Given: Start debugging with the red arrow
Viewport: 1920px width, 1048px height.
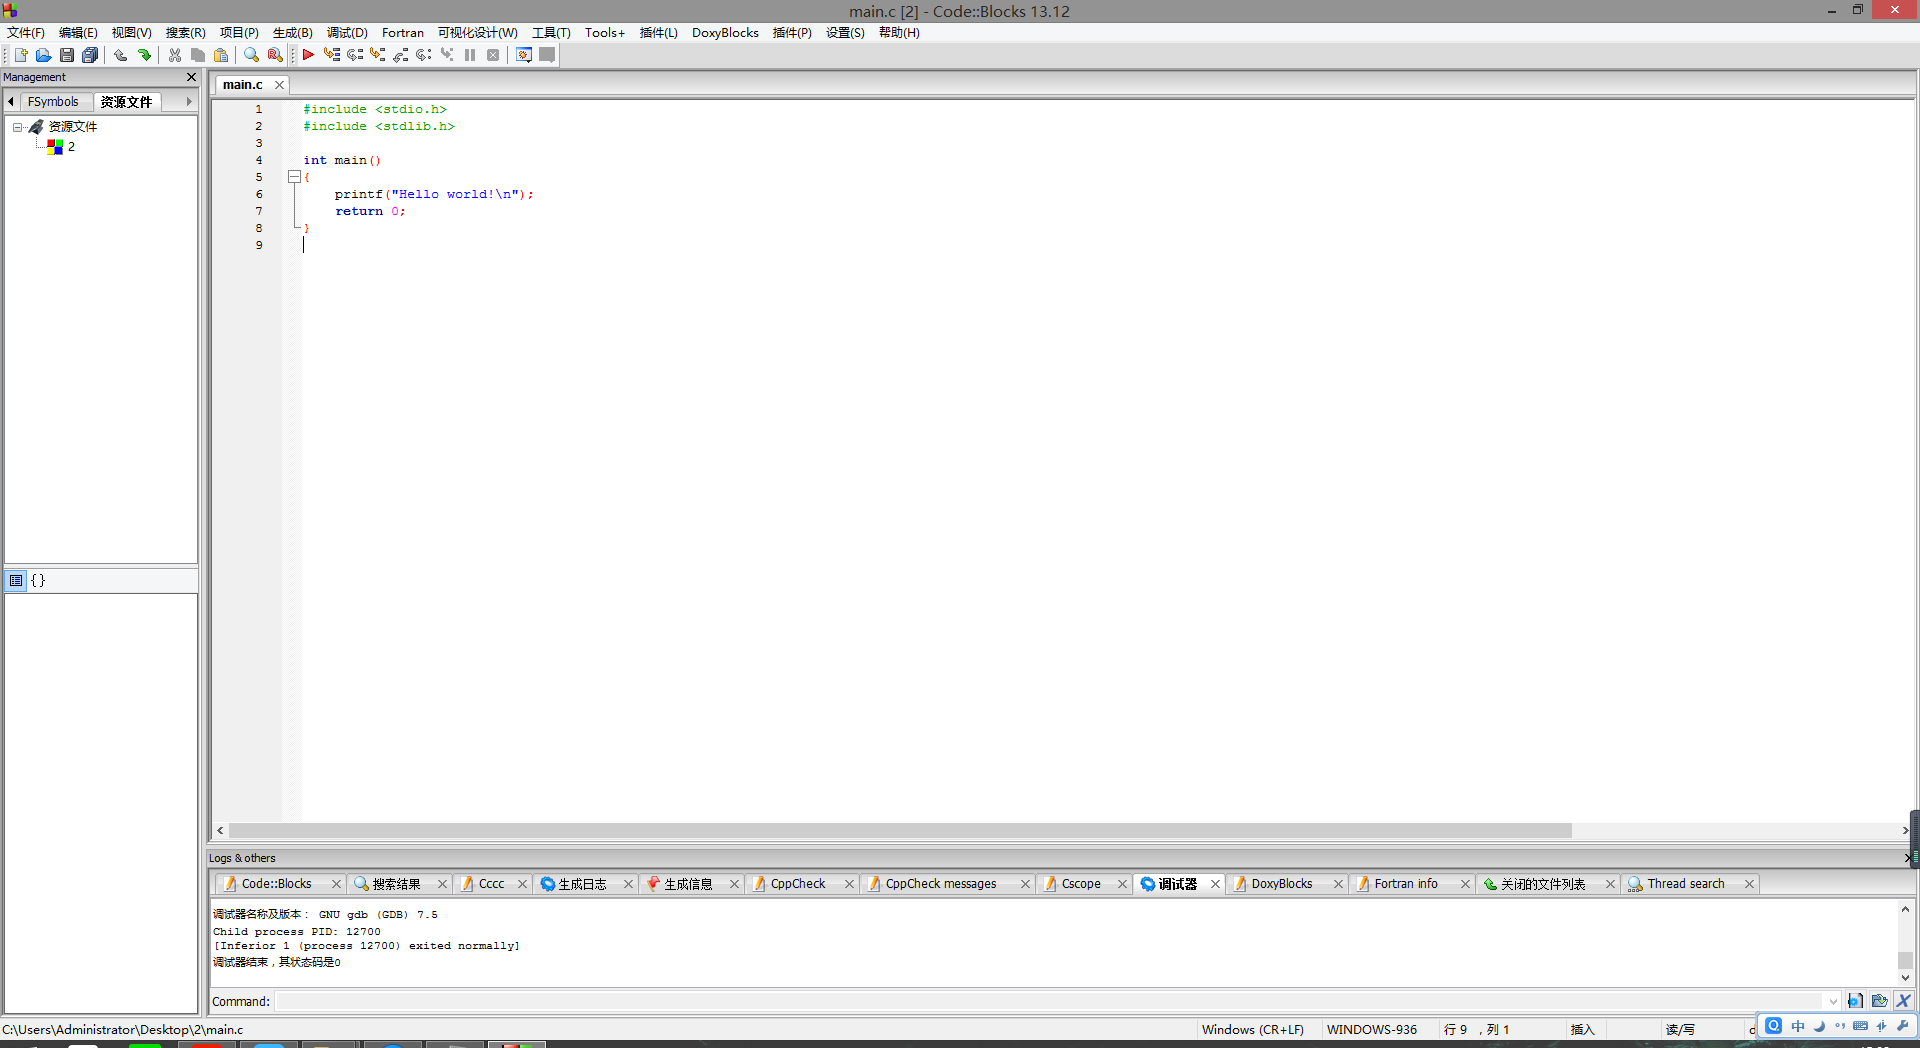Looking at the screenshot, I should [x=308, y=55].
